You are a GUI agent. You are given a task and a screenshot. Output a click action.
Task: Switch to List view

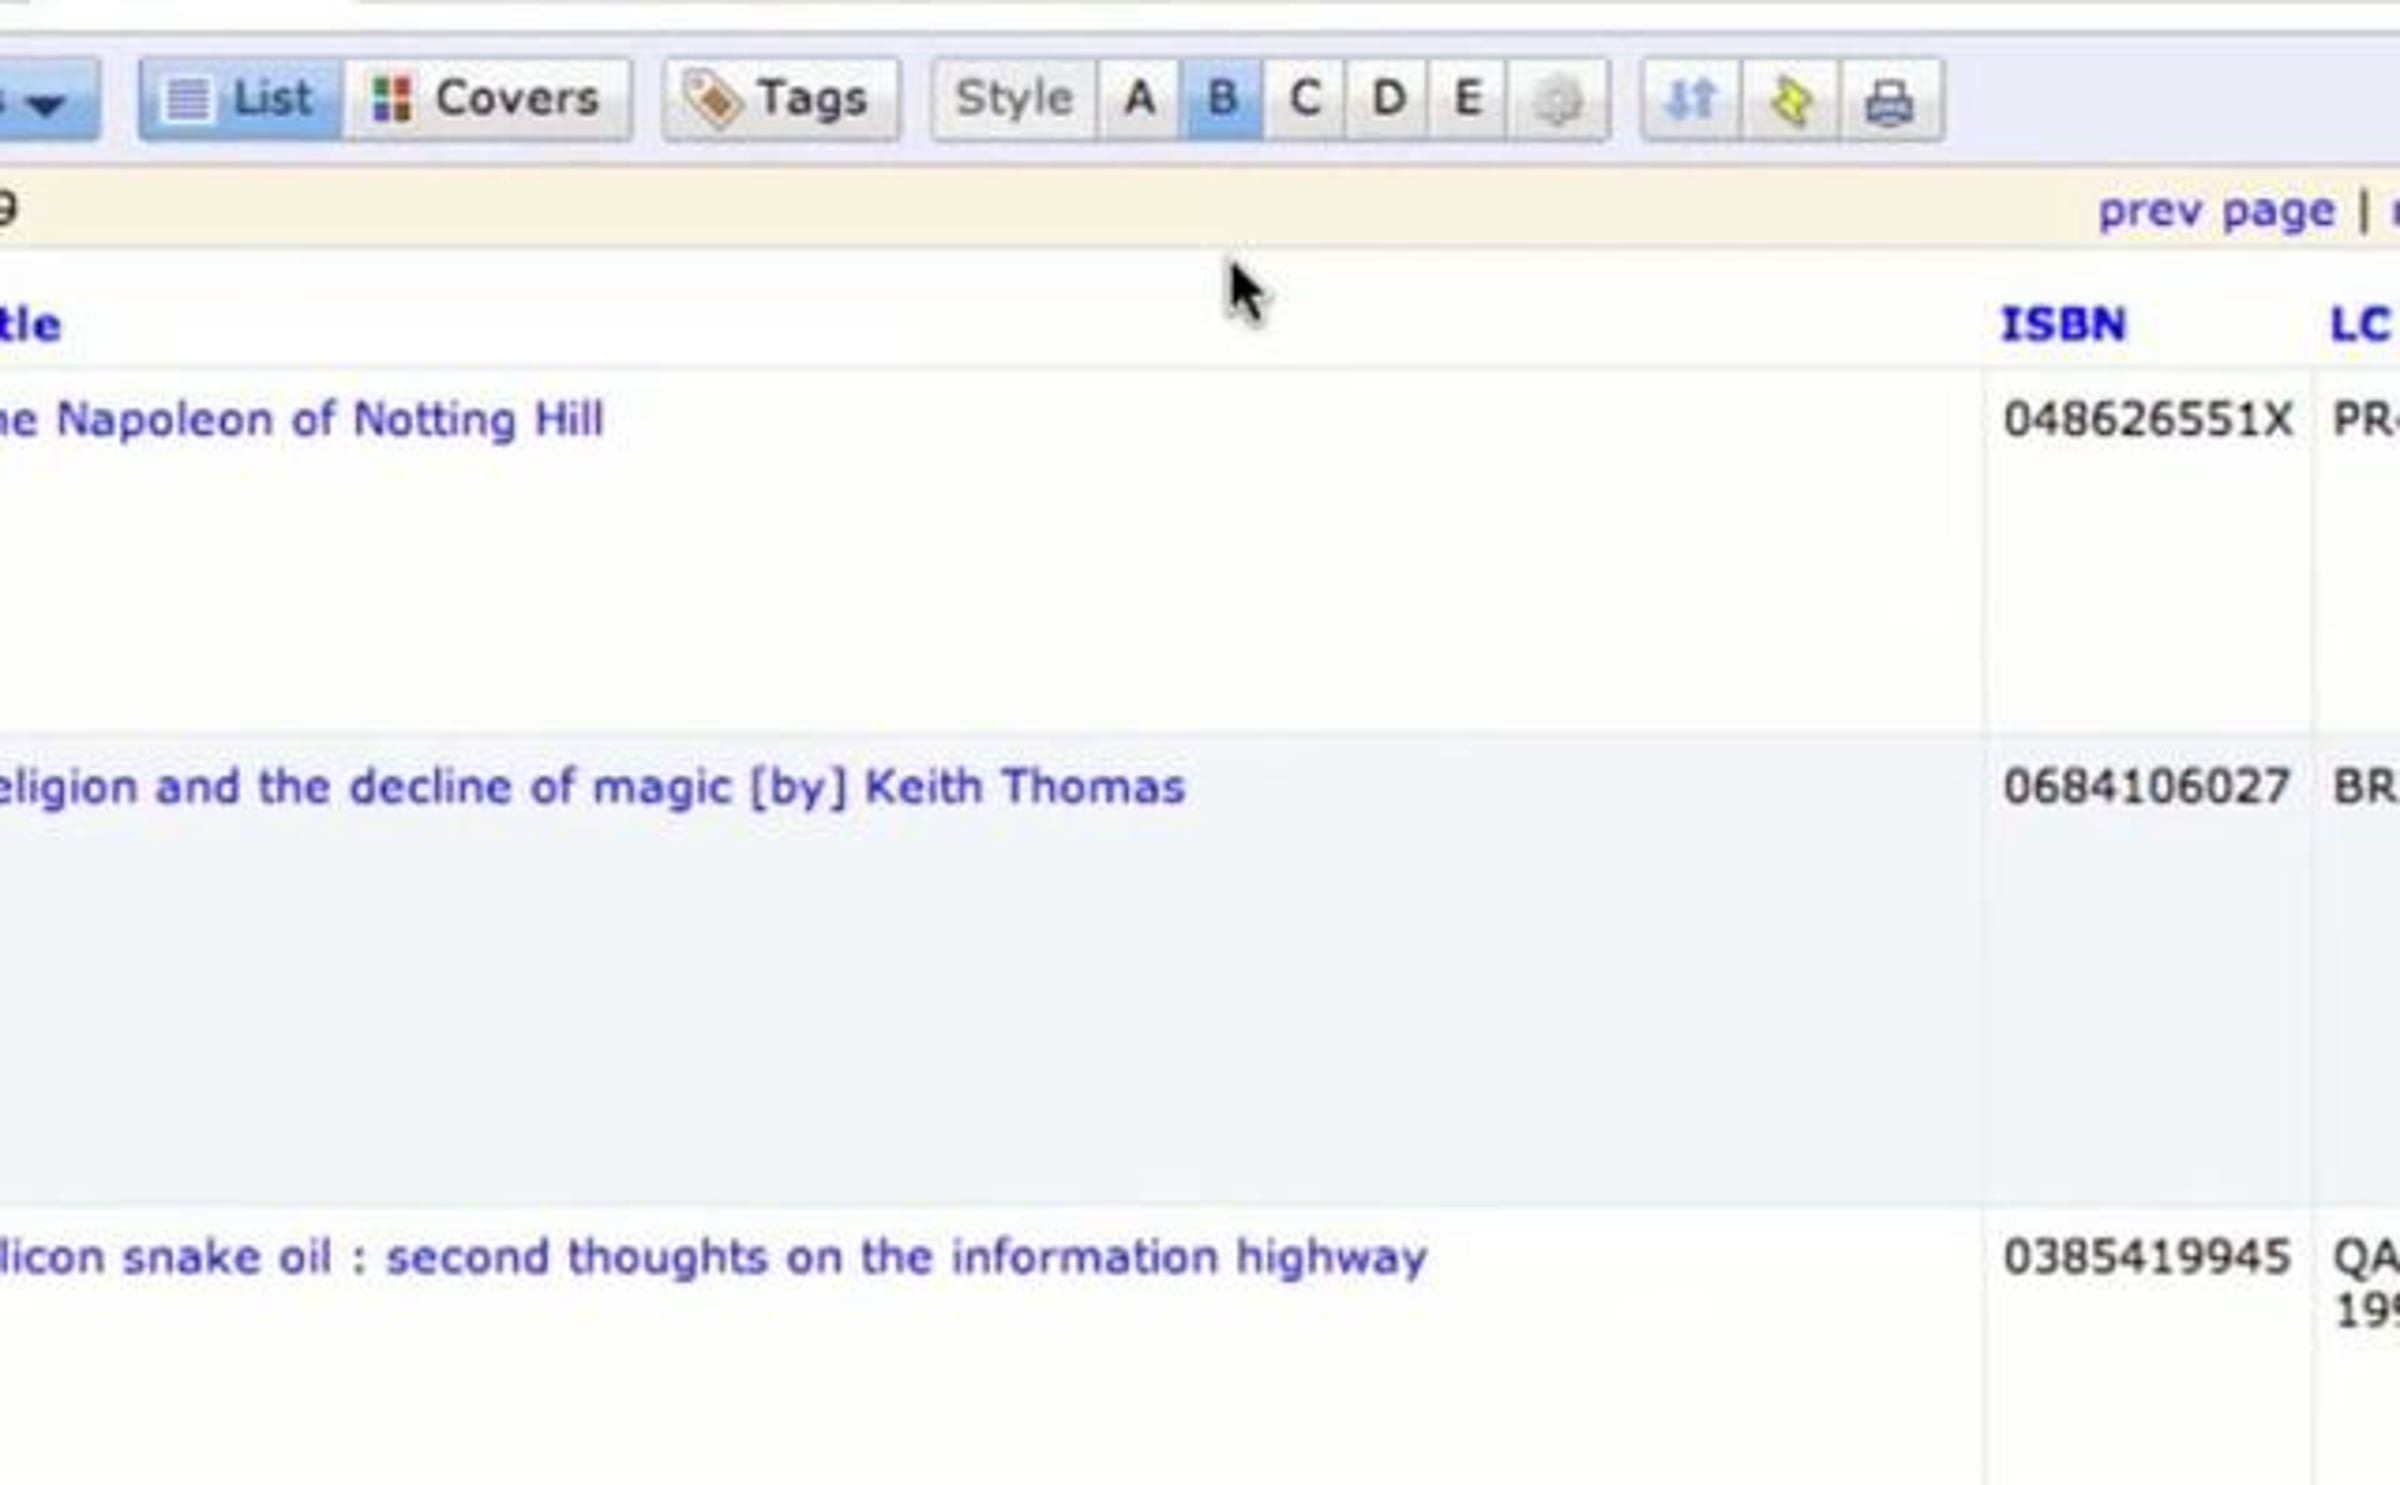pos(240,99)
